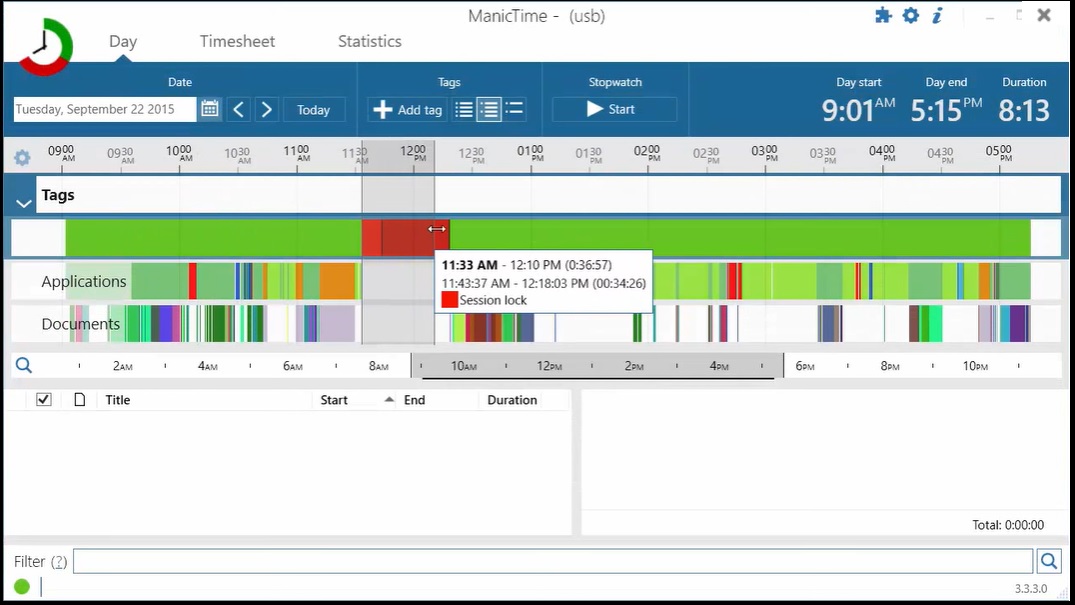Open the info icon in title bar
Viewport: 1075px width, 605px height.
tap(937, 15)
